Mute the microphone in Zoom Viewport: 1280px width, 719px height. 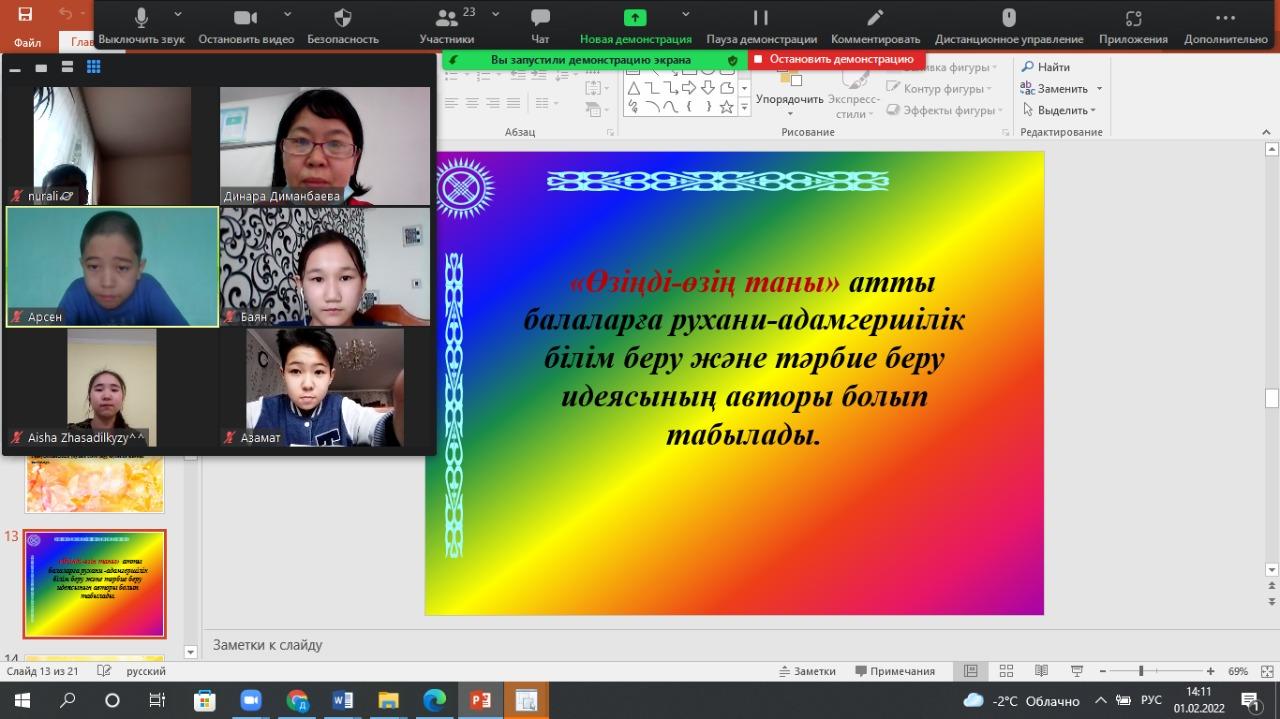pos(141,26)
